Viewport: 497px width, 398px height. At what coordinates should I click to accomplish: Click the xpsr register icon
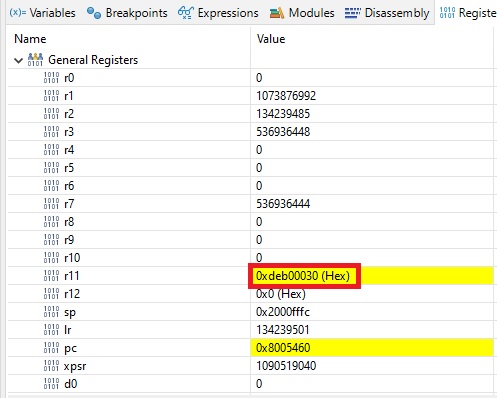[x=51, y=366]
